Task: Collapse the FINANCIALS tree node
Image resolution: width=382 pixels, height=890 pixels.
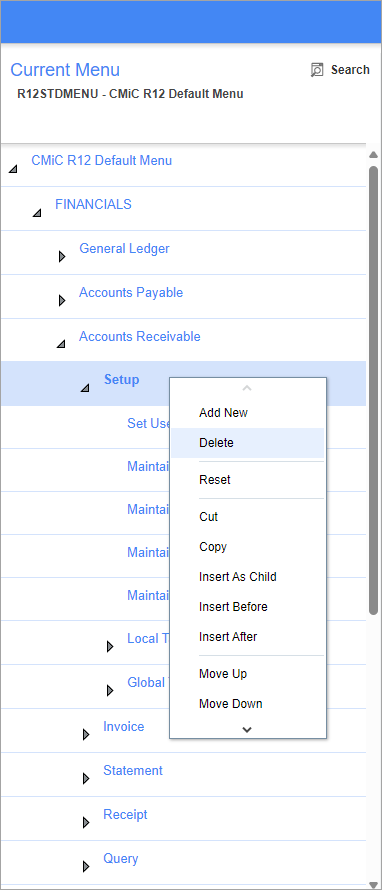Action: [x=37, y=213]
